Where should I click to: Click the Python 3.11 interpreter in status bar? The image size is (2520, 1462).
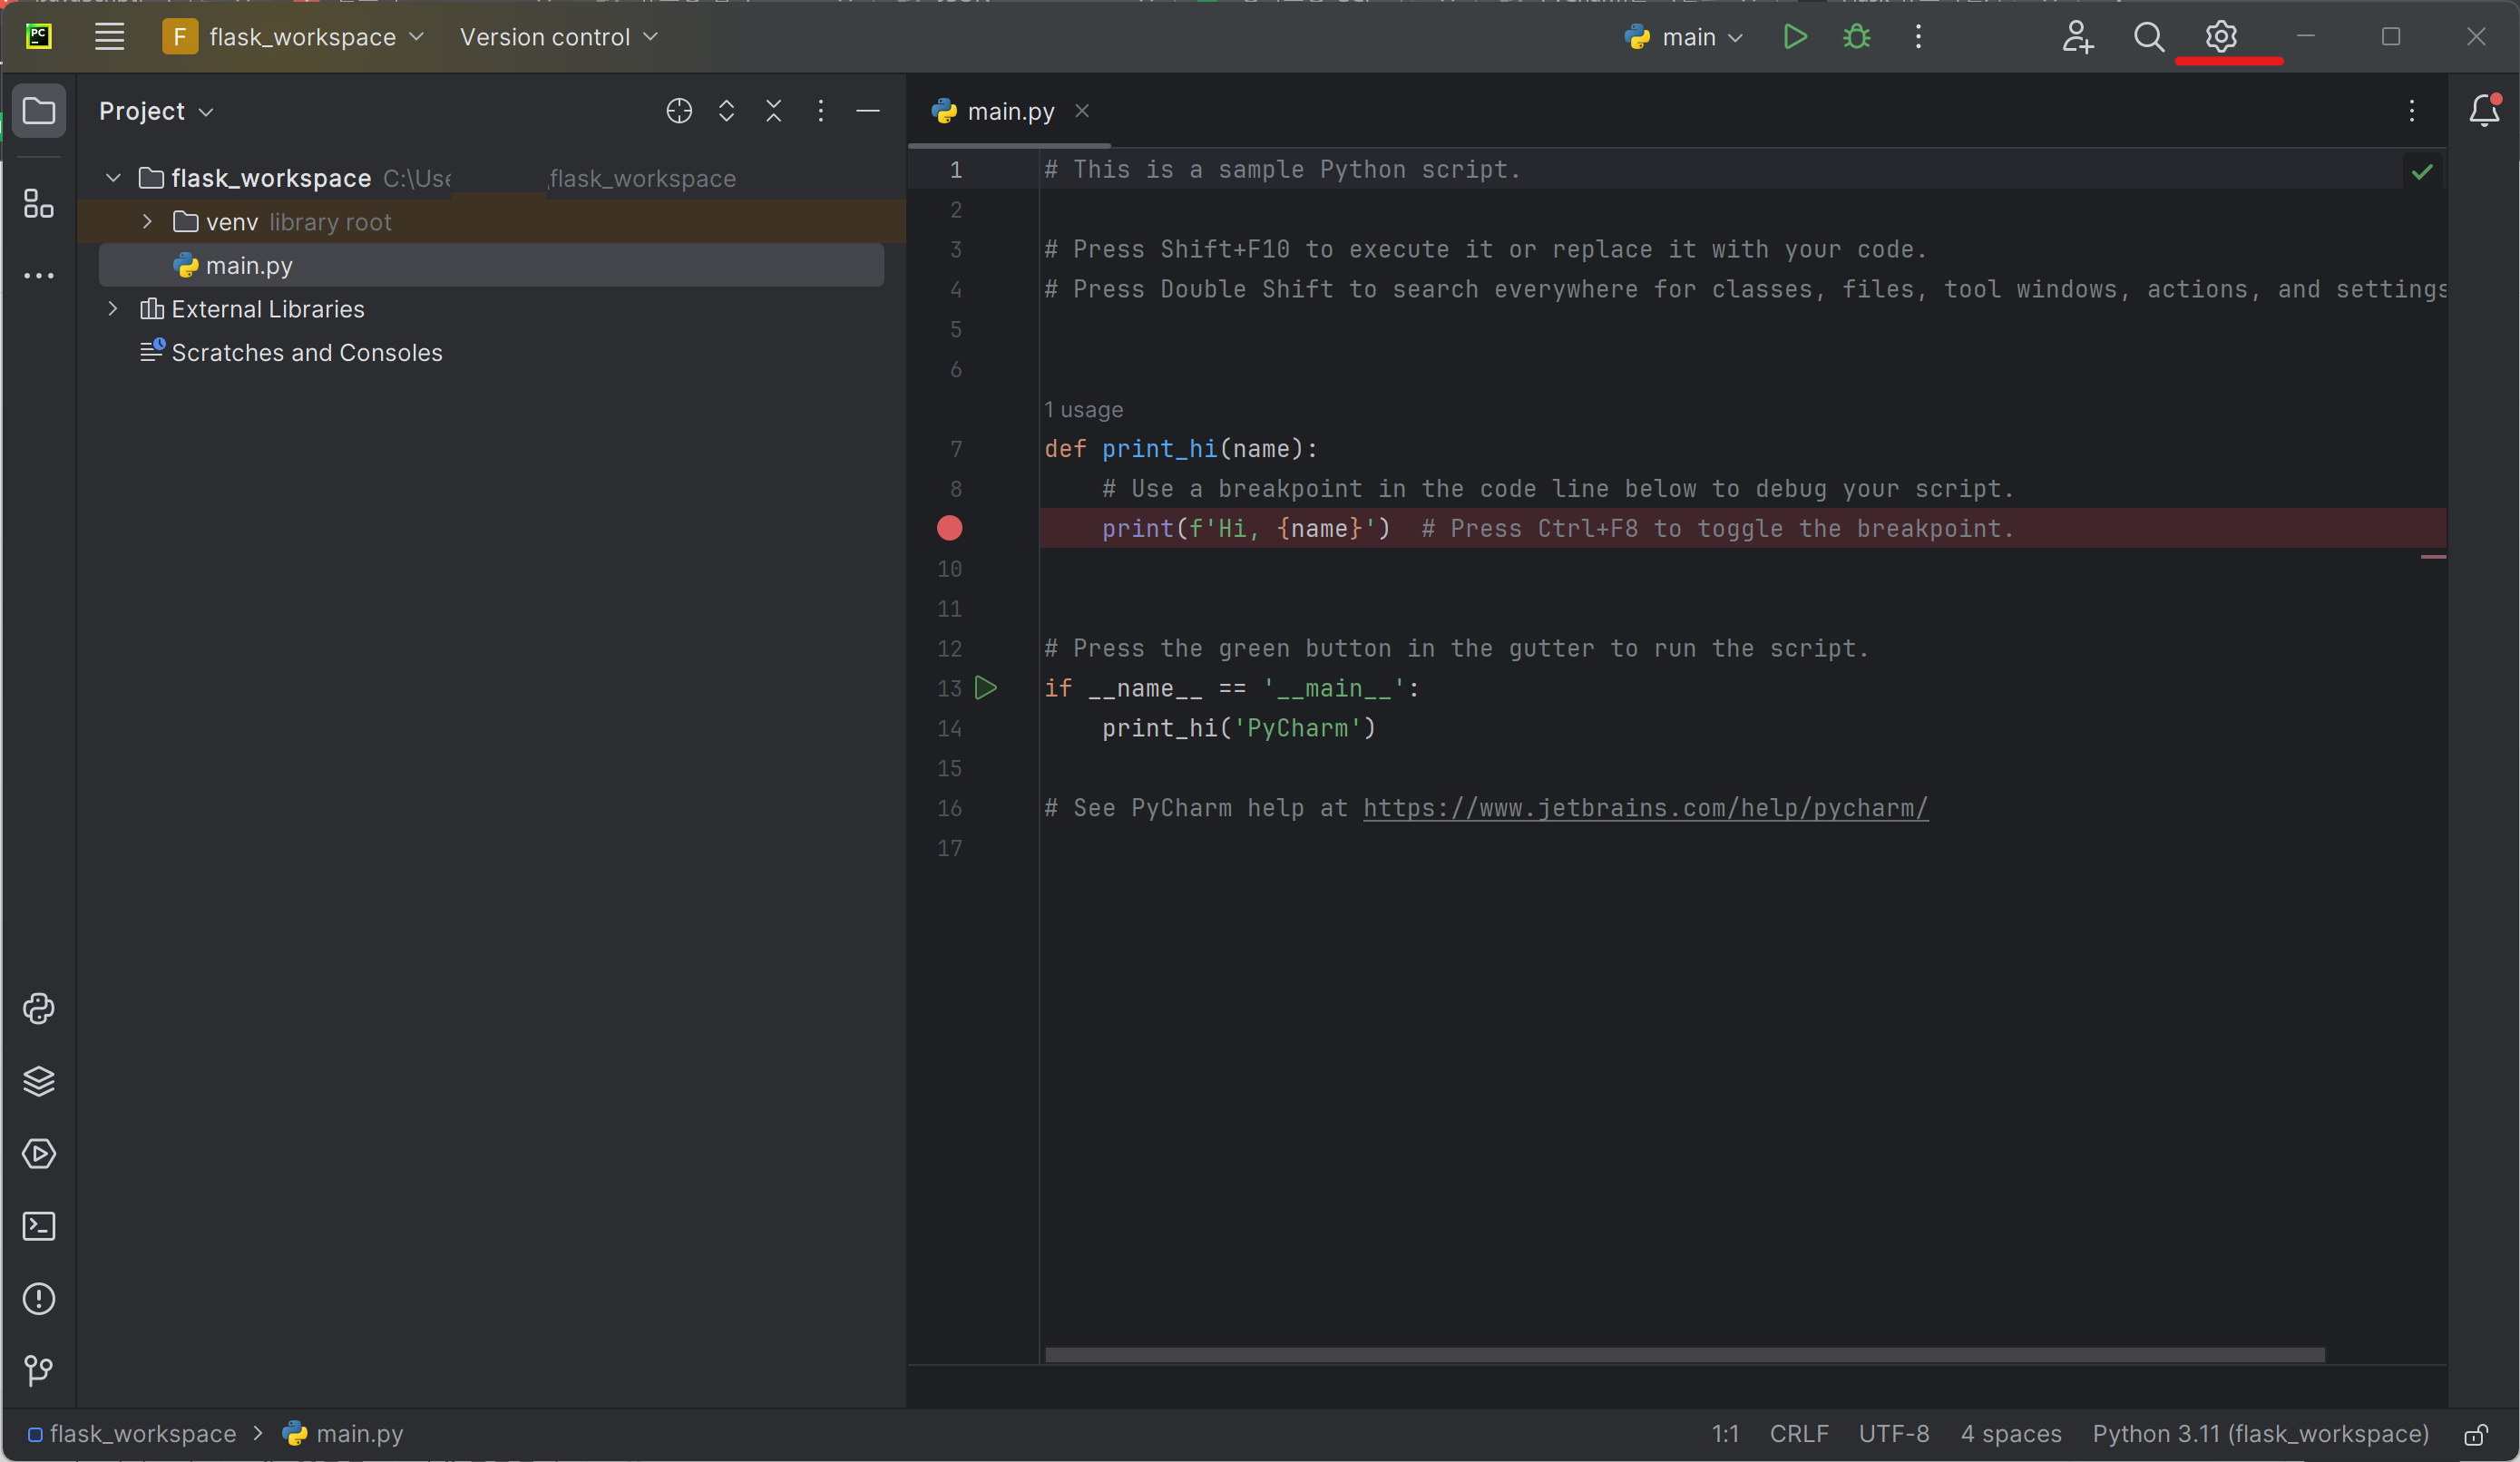[2260, 1434]
